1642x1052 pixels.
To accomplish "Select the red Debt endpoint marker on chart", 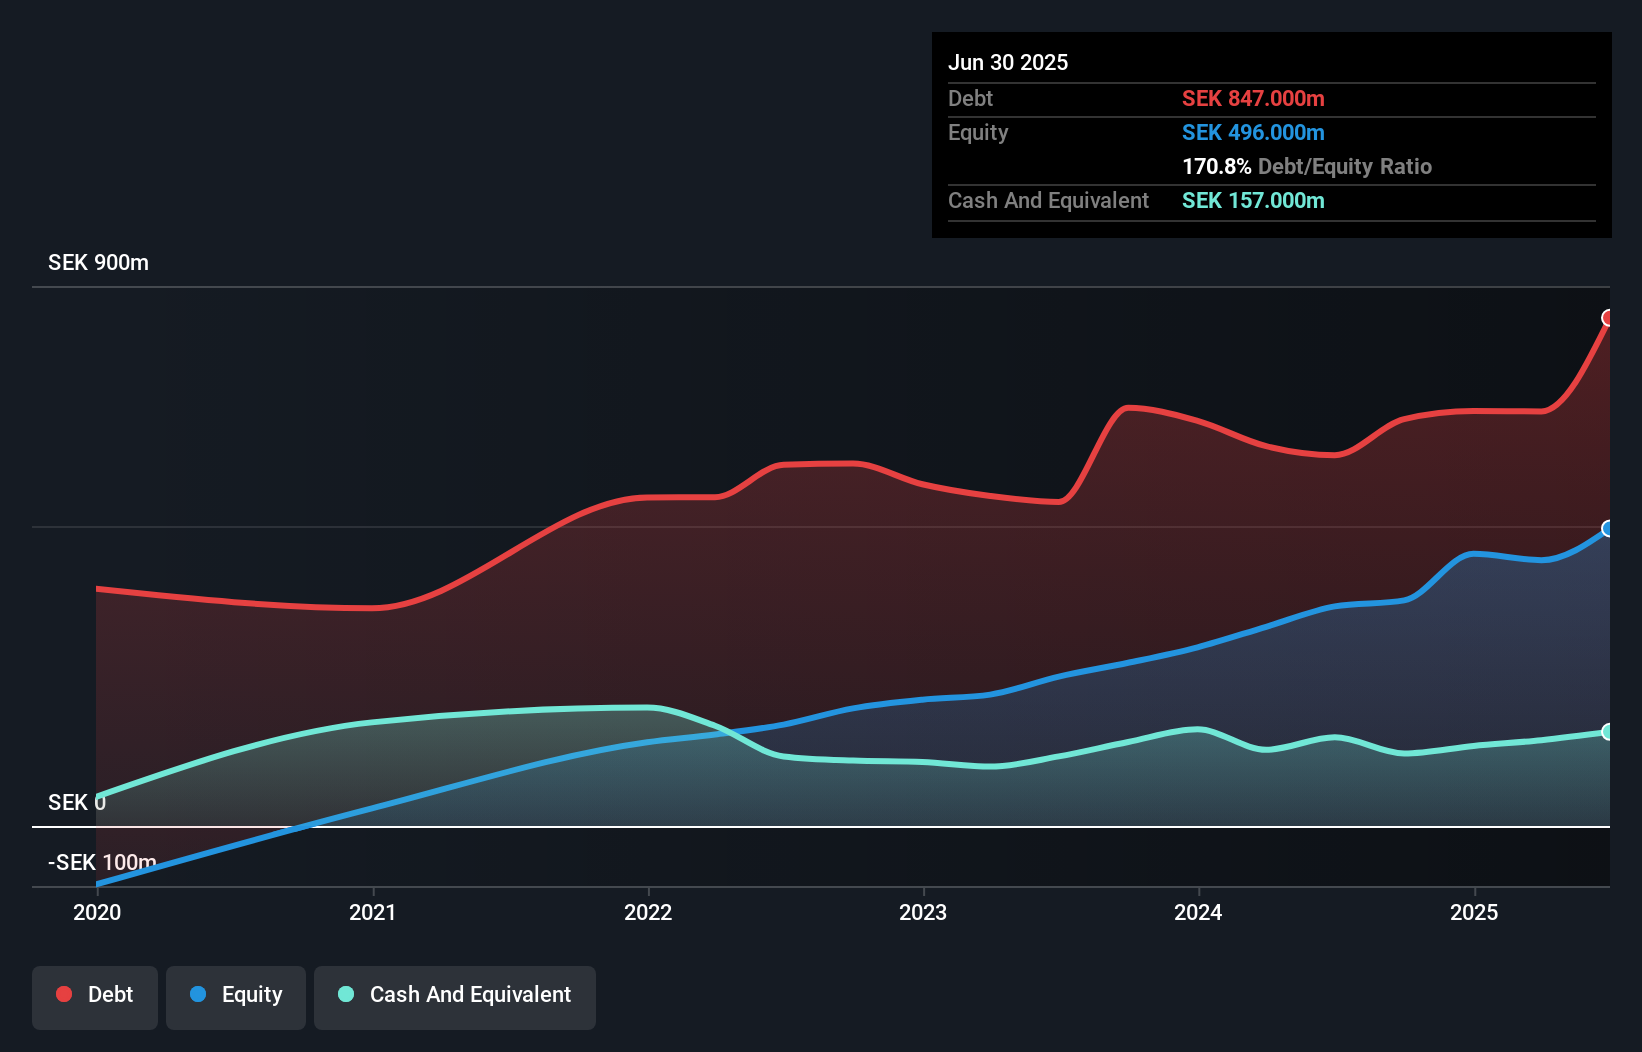I will (1608, 318).
